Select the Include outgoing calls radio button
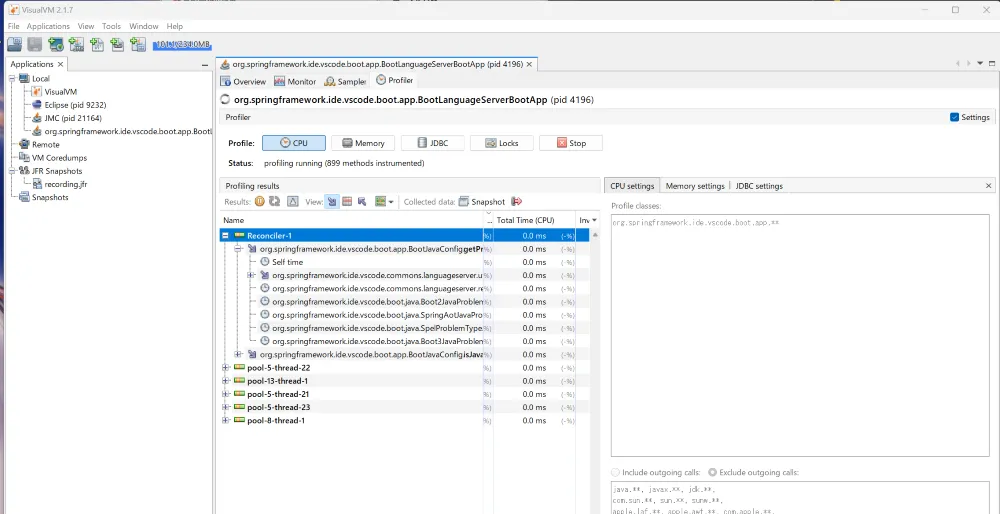This screenshot has height=514, width=1000. pos(615,473)
